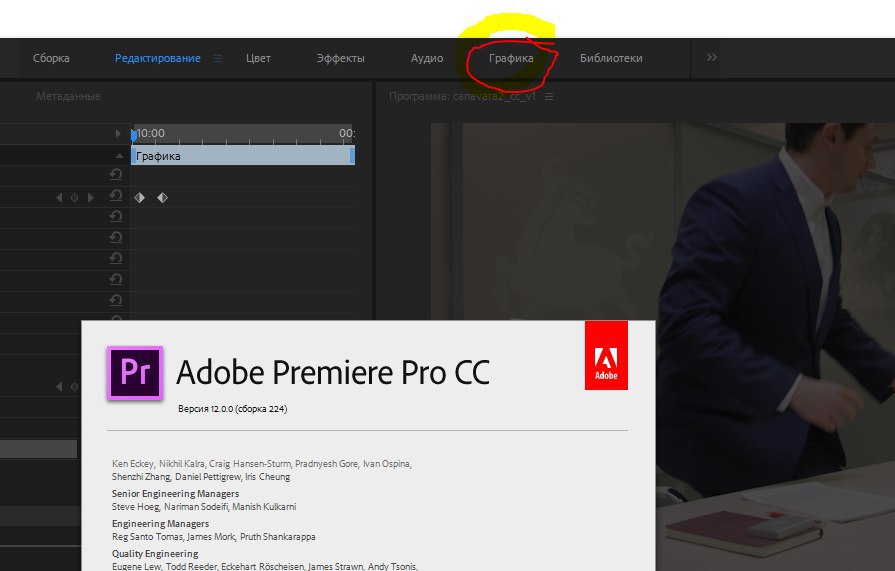Click the Premiere Pro Pr logo
The image size is (895, 571).
tap(135, 373)
